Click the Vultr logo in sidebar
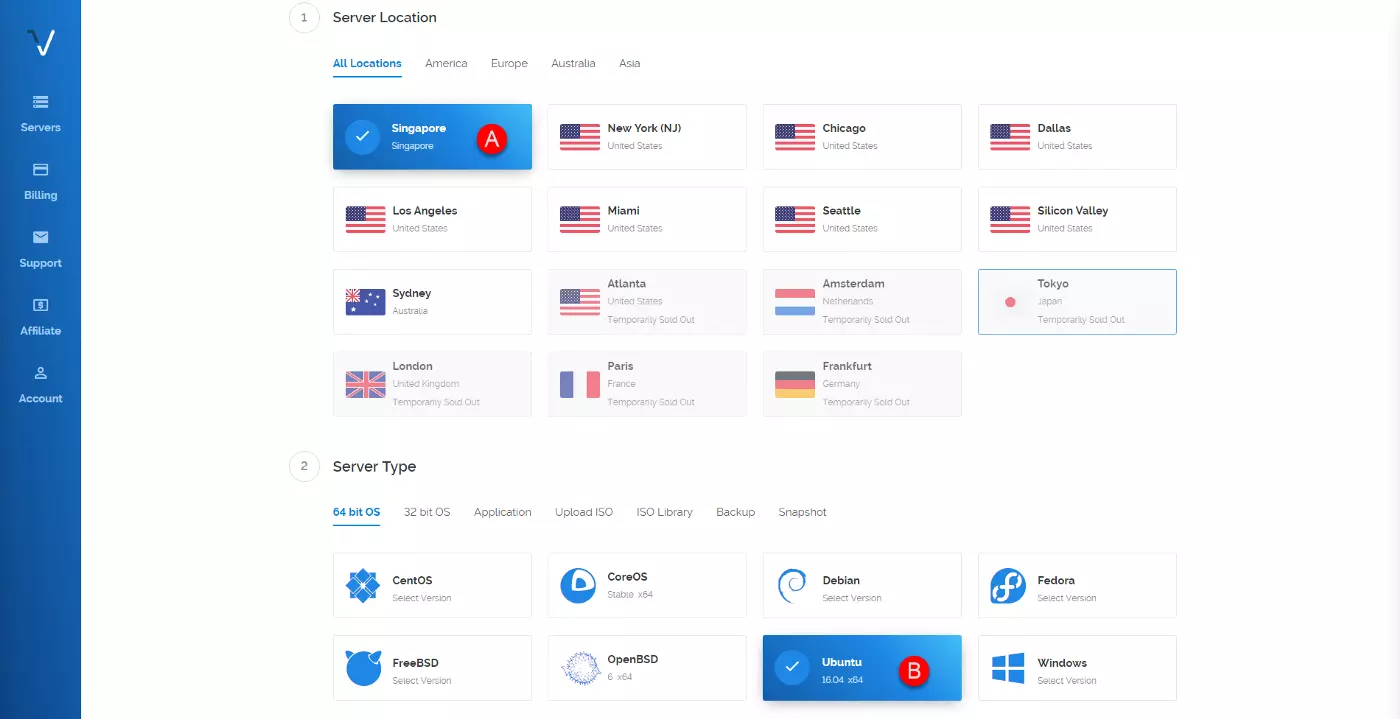This screenshot has width=1400, height=719. 40,42
